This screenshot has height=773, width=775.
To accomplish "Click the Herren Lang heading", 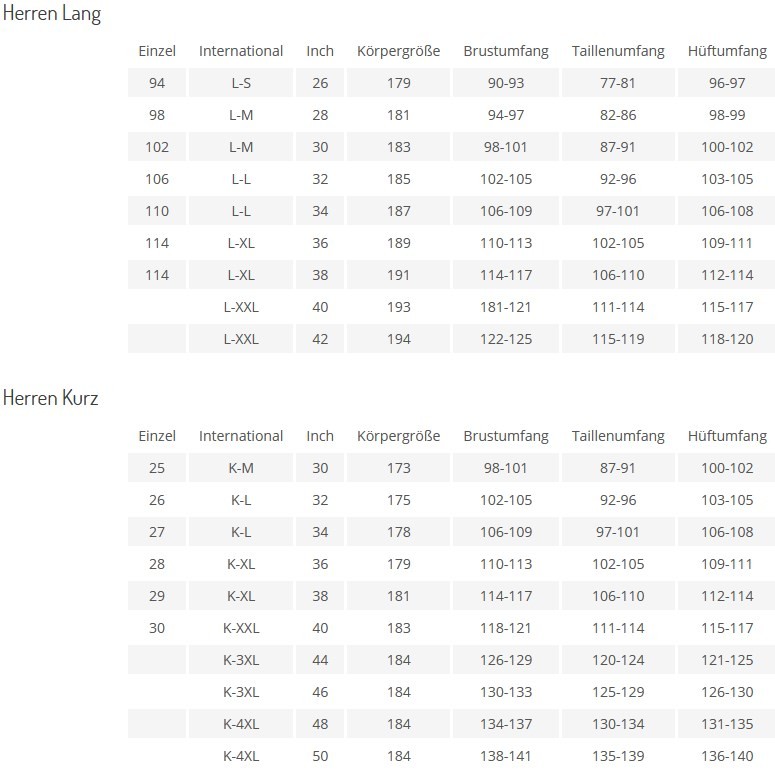I will pyautogui.click(x=52, y=13).
